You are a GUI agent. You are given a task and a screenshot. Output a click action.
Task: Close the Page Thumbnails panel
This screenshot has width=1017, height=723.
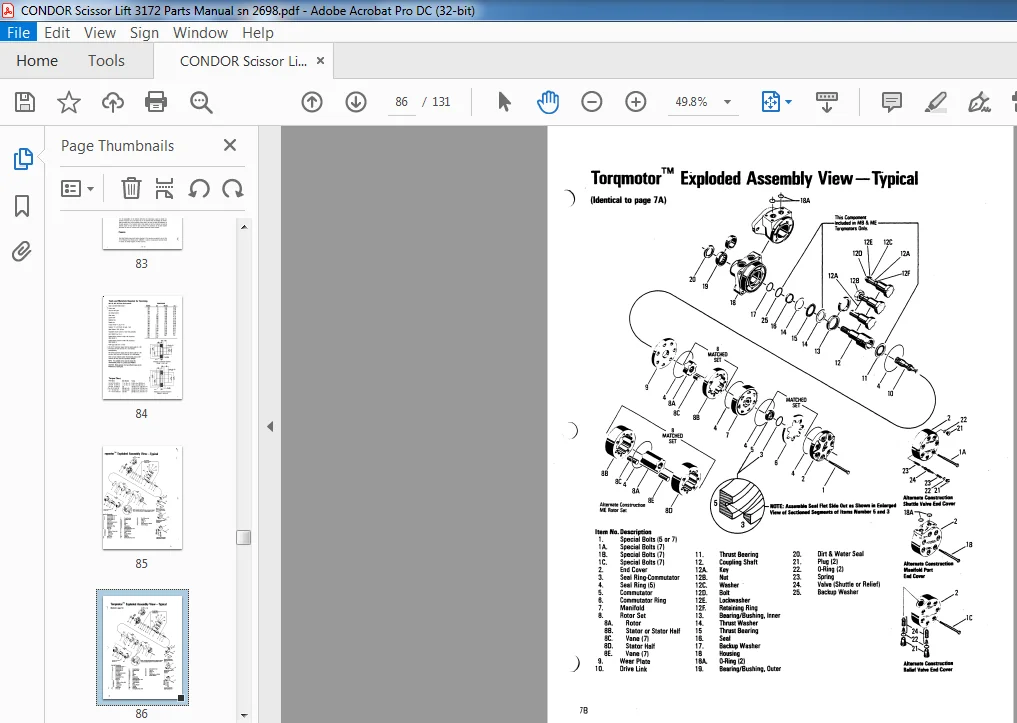click(230, 145)
